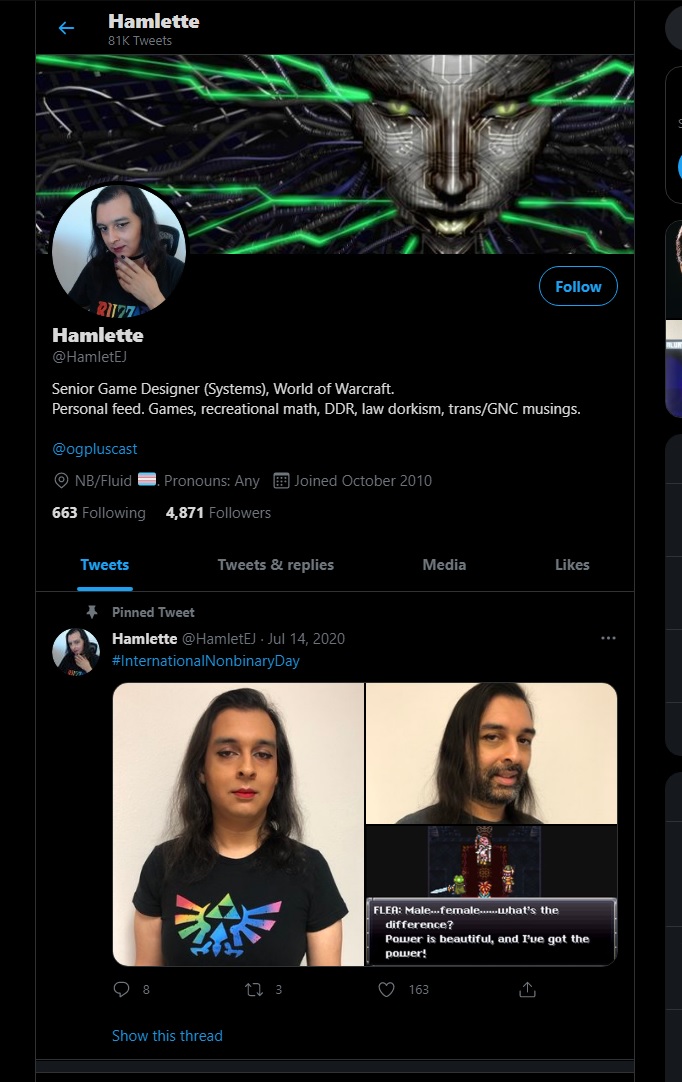Open the Media tab
The width and height of the screenshot is (682, 1082).
tap(444, 564)
